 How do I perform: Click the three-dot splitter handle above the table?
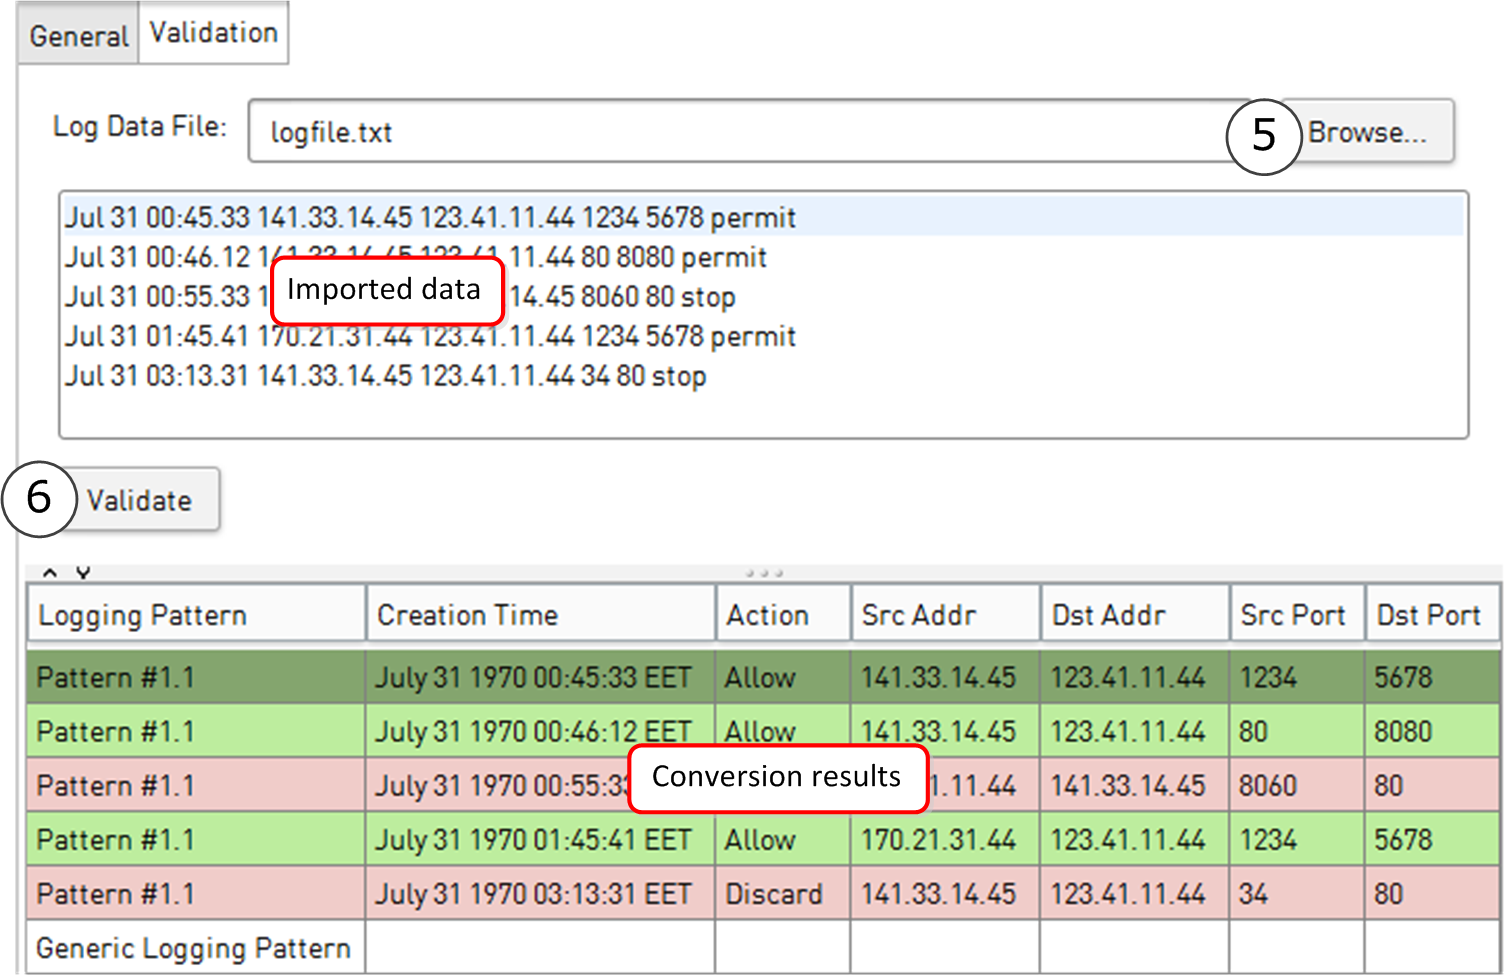coord(764,573)
